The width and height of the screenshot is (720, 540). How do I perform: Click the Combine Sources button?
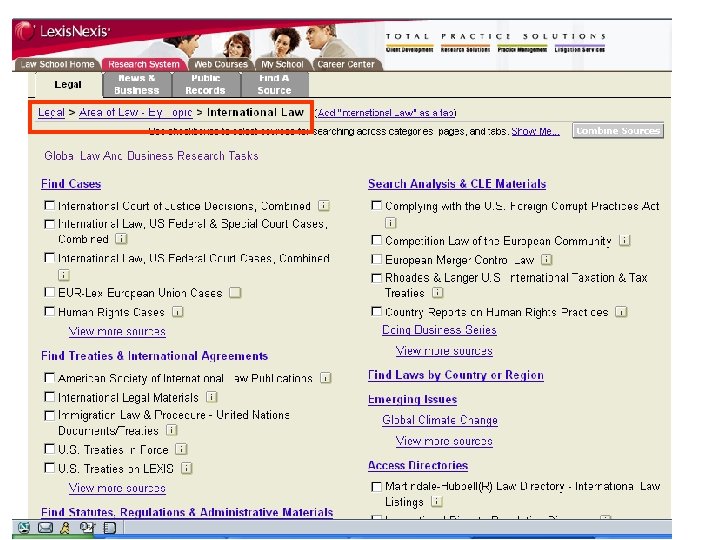618,131
